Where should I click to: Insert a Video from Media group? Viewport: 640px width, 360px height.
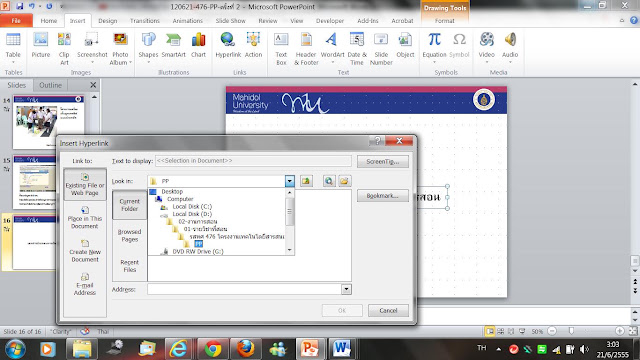coord(487,48)
